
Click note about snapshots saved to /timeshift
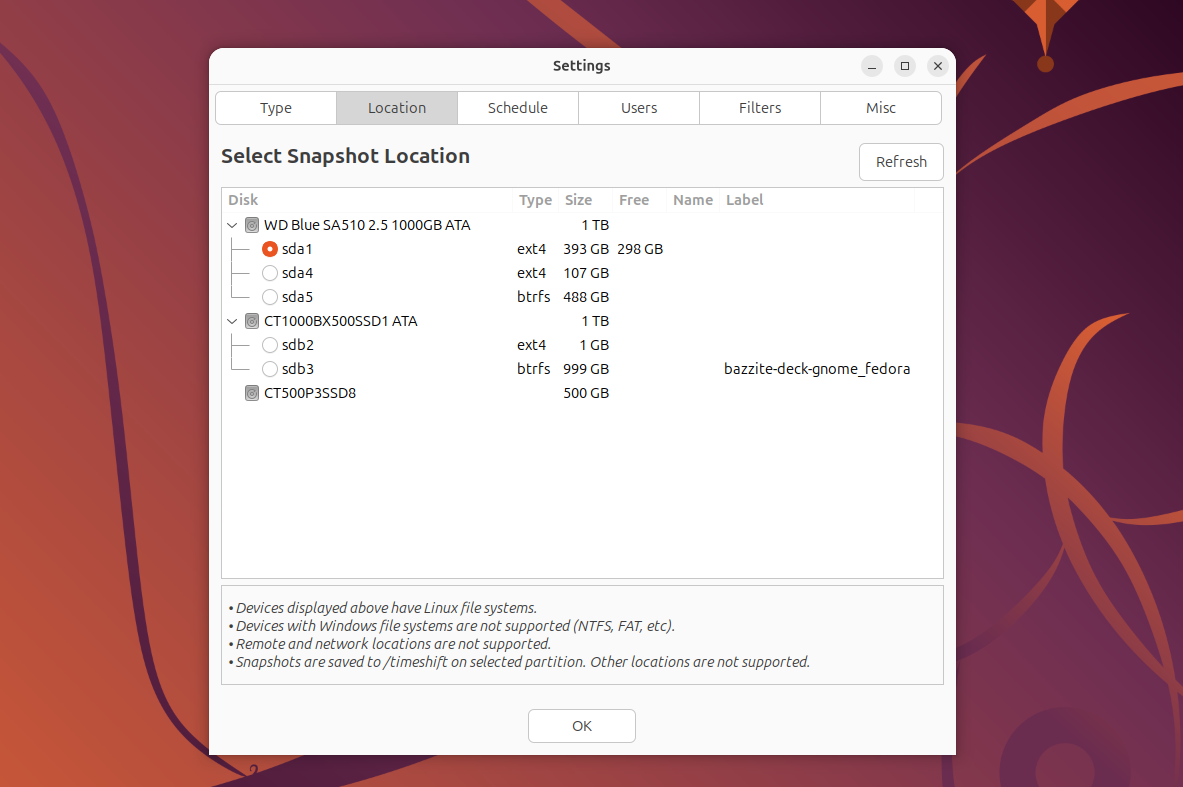[519, 662]
